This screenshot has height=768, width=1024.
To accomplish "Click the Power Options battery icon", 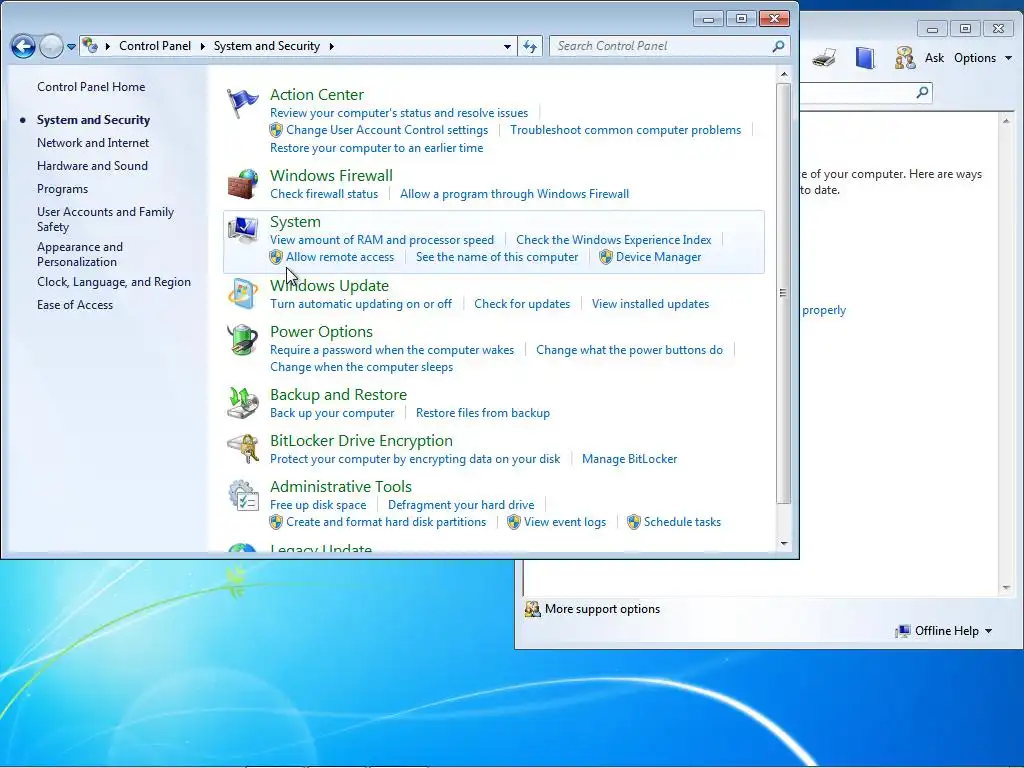I will pos(242,340).
